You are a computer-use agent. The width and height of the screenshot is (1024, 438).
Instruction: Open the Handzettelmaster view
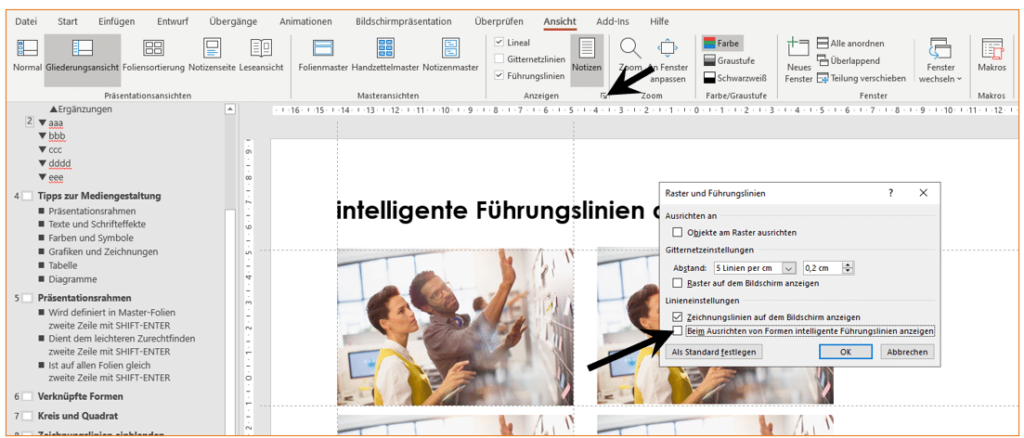(x=385, y=55)
